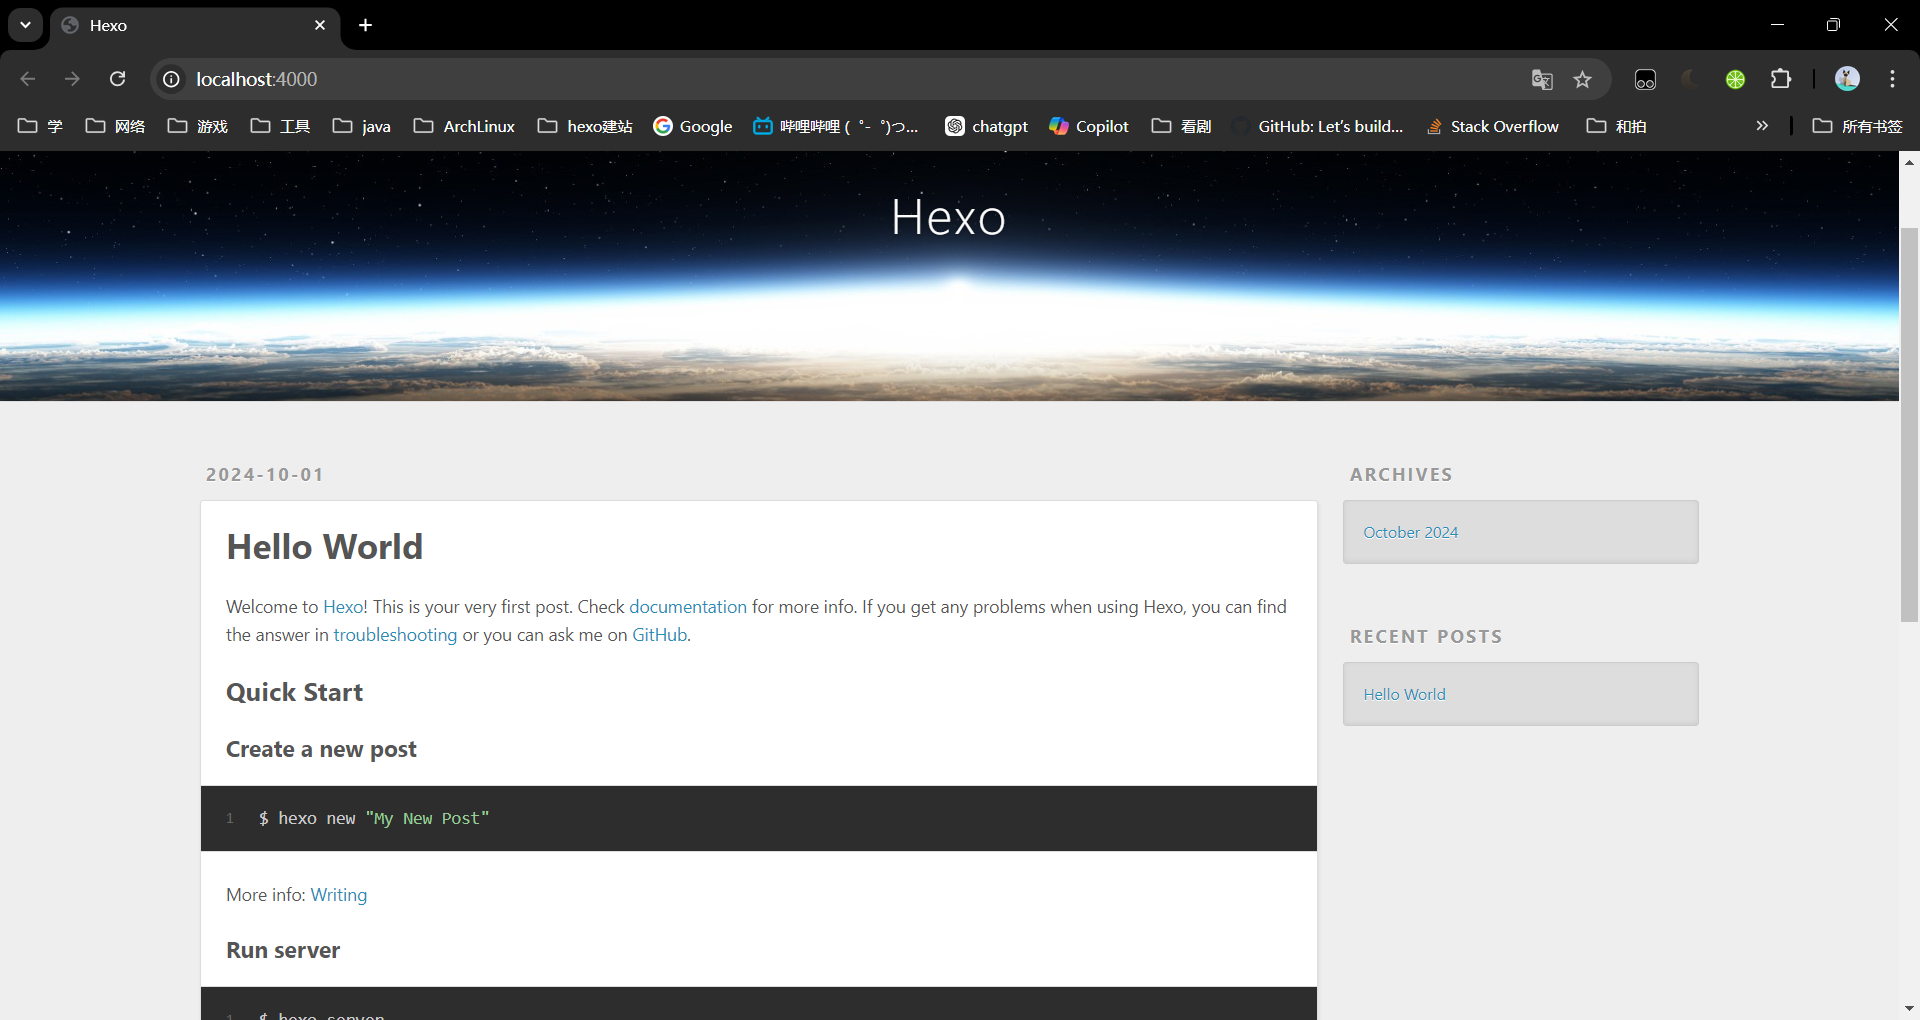Close the Hexo tab

[320, 25]
